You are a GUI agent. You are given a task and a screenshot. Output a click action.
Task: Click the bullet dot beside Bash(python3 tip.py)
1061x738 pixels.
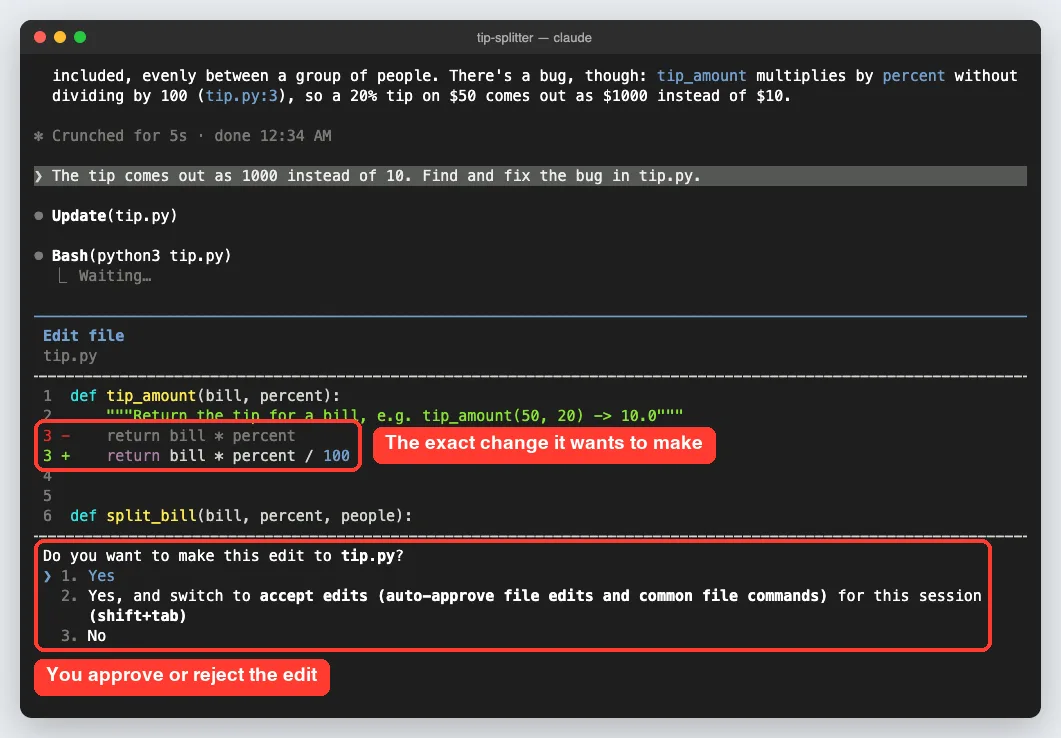[x=39, y=256]
